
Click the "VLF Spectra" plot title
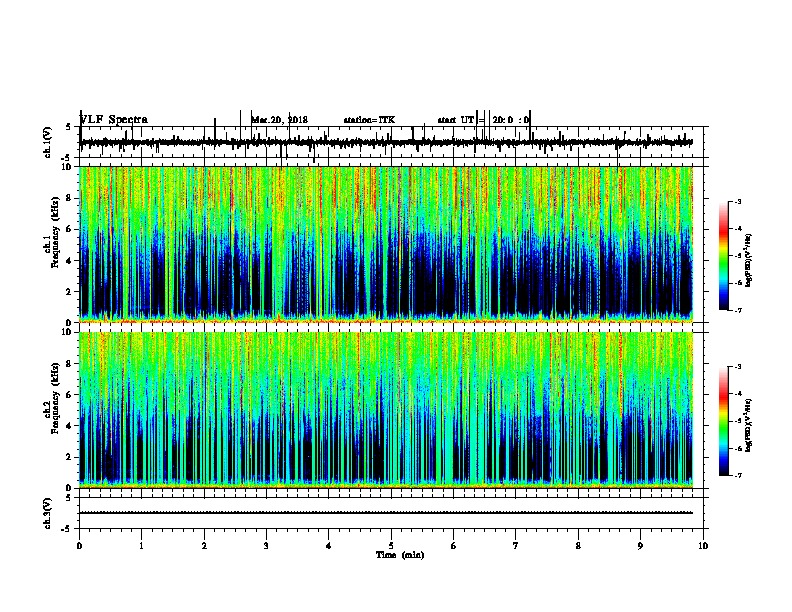(x=114, y=120)
